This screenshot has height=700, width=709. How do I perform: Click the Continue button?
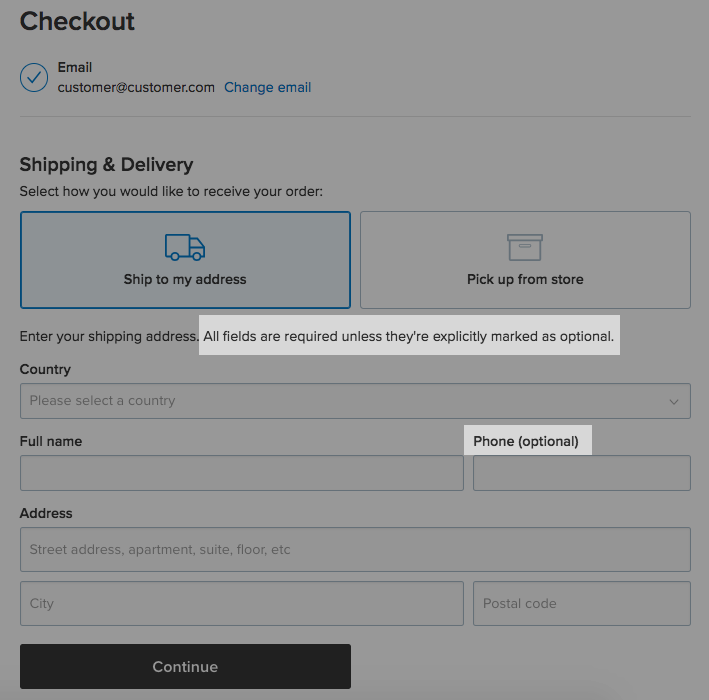coord(185,667)
